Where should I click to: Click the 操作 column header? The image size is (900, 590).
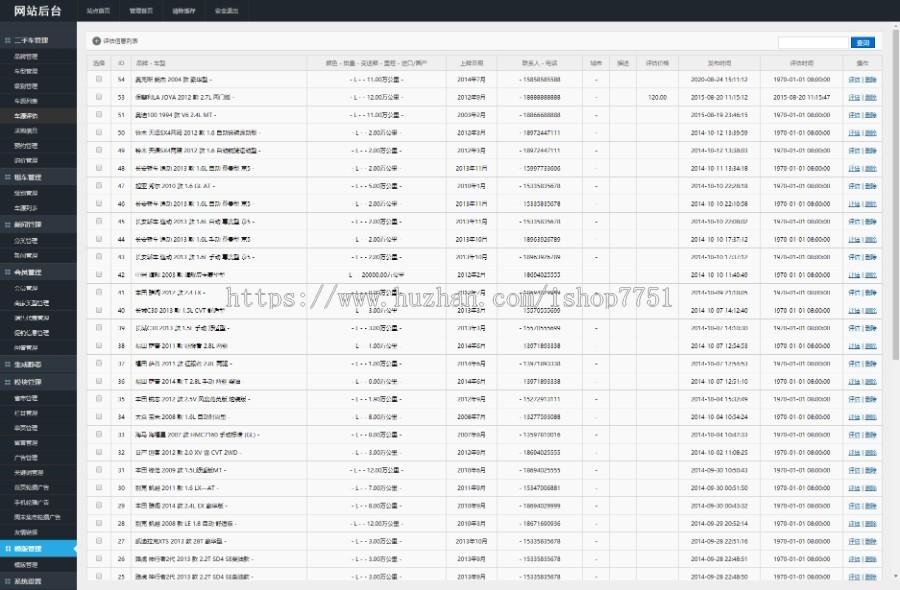pos(862,63)
